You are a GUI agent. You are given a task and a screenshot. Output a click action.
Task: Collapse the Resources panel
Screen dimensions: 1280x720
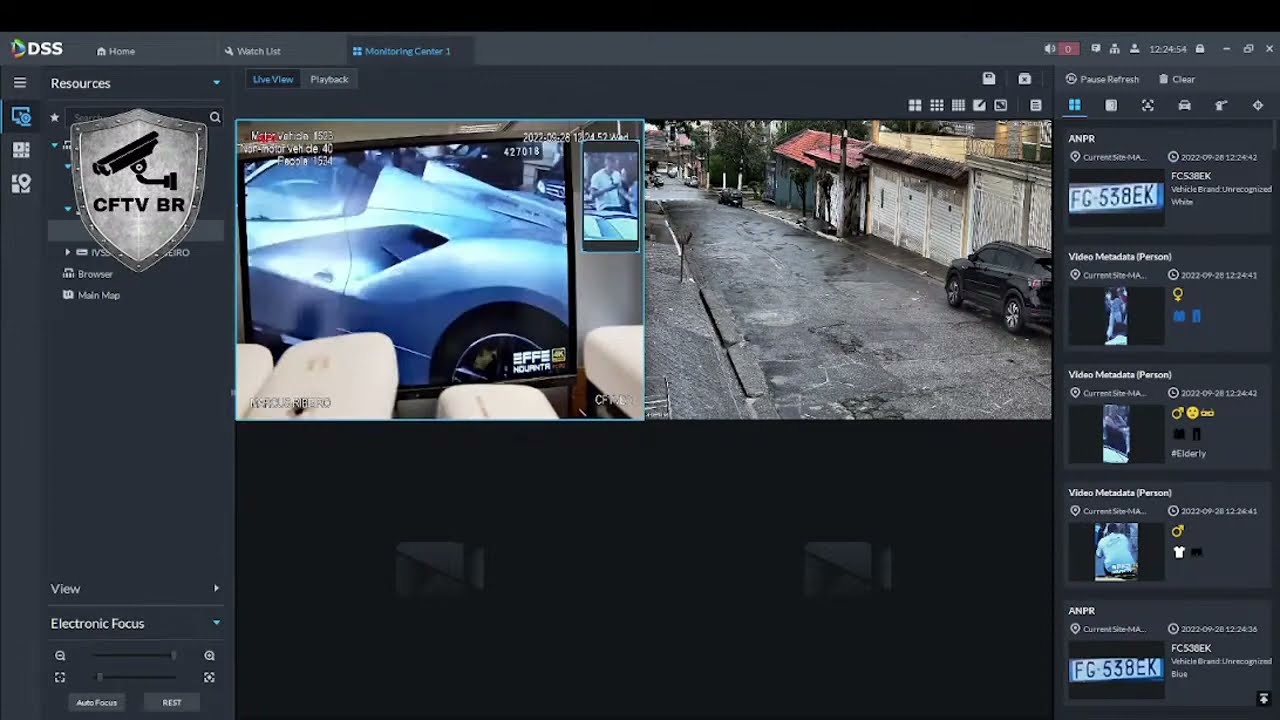tap(216, 83)
